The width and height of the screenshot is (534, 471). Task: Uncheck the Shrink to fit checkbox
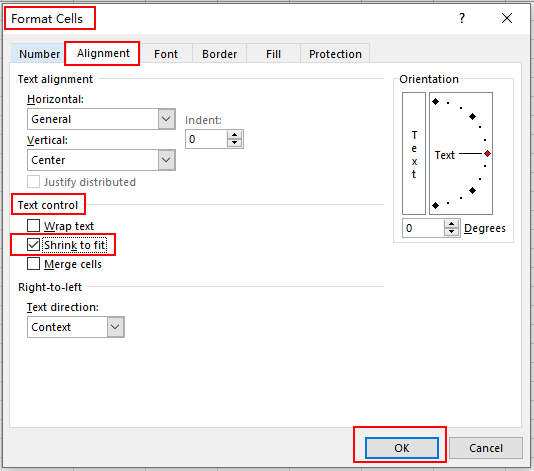(x=33, y=245)
